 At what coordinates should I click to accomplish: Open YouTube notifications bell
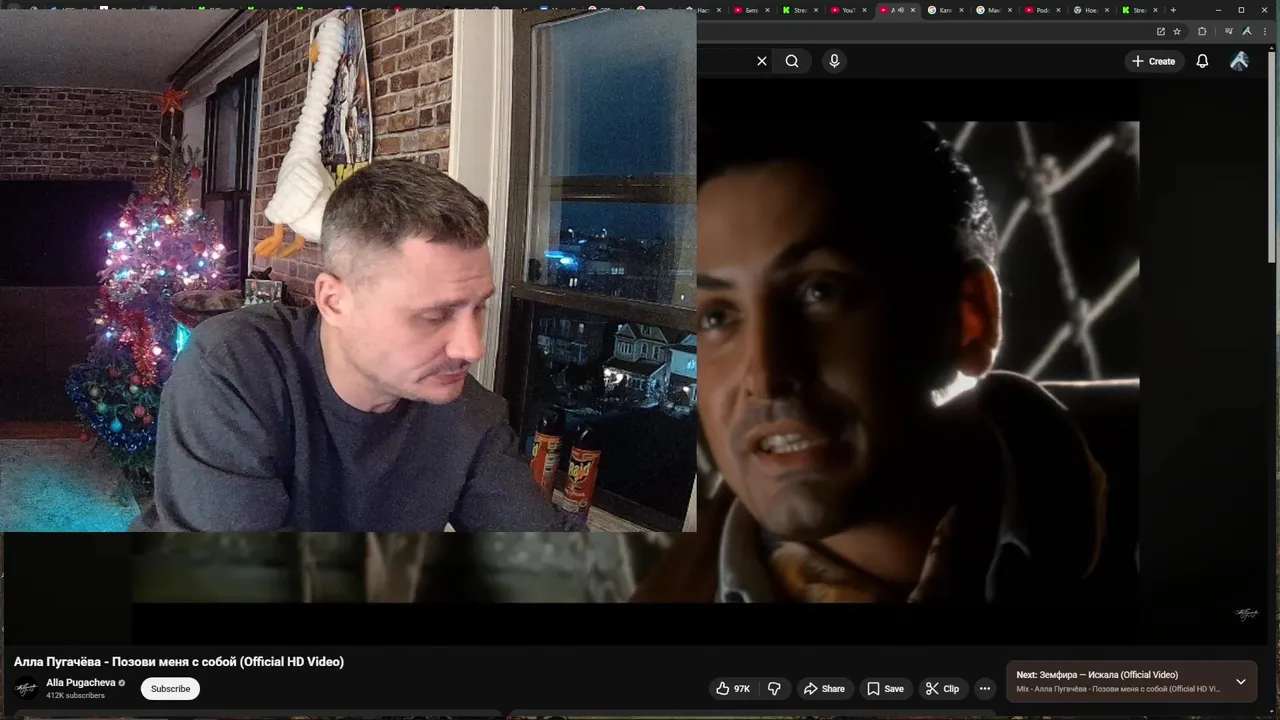click(x=1202, y=61)
